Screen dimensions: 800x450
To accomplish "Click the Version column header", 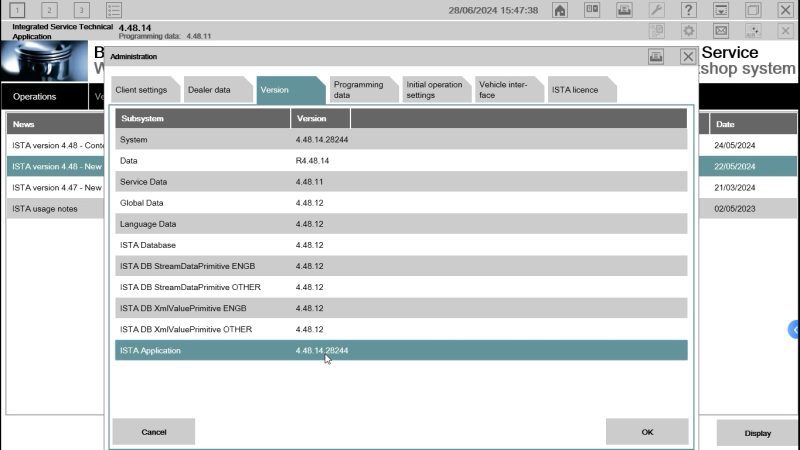I will pos(320,118).
